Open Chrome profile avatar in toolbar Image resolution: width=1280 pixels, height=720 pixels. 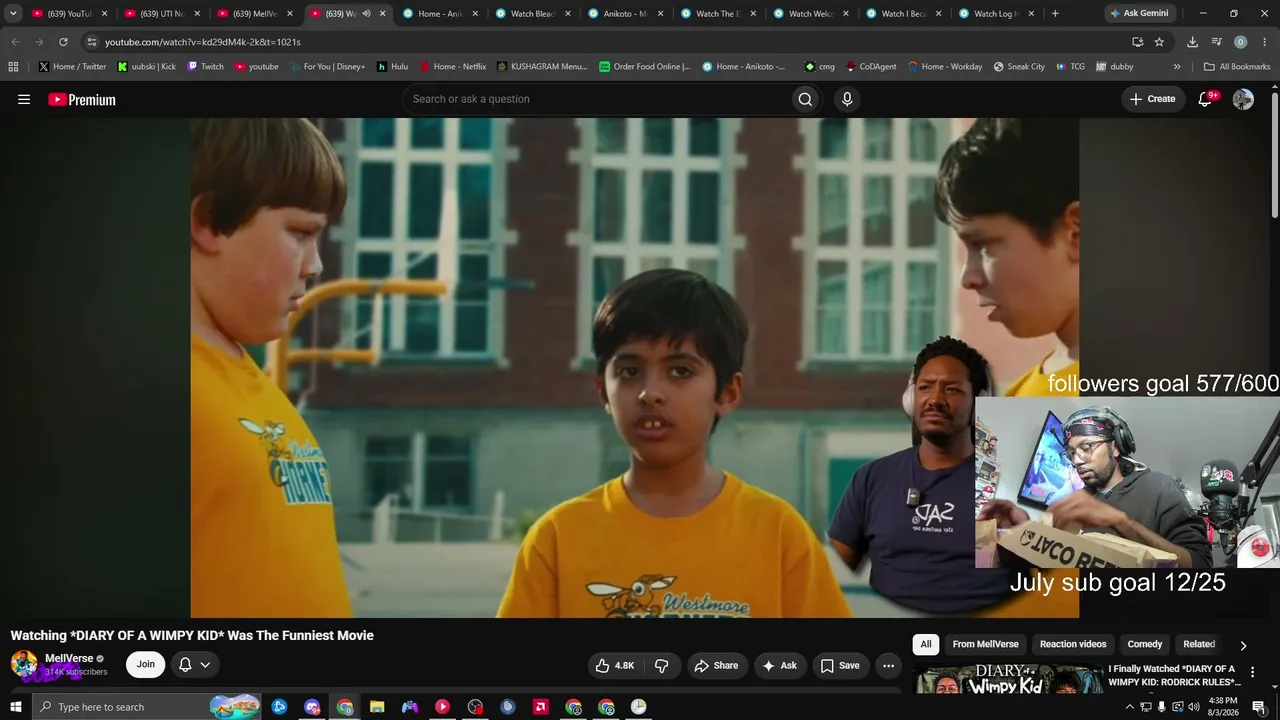[x=1241, y=42]
